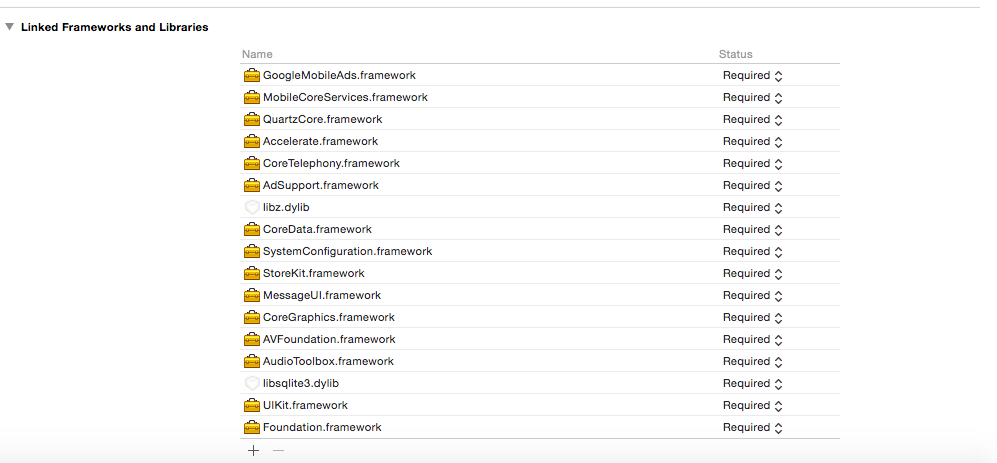Change Required status of Accelerate.framework

753,141
